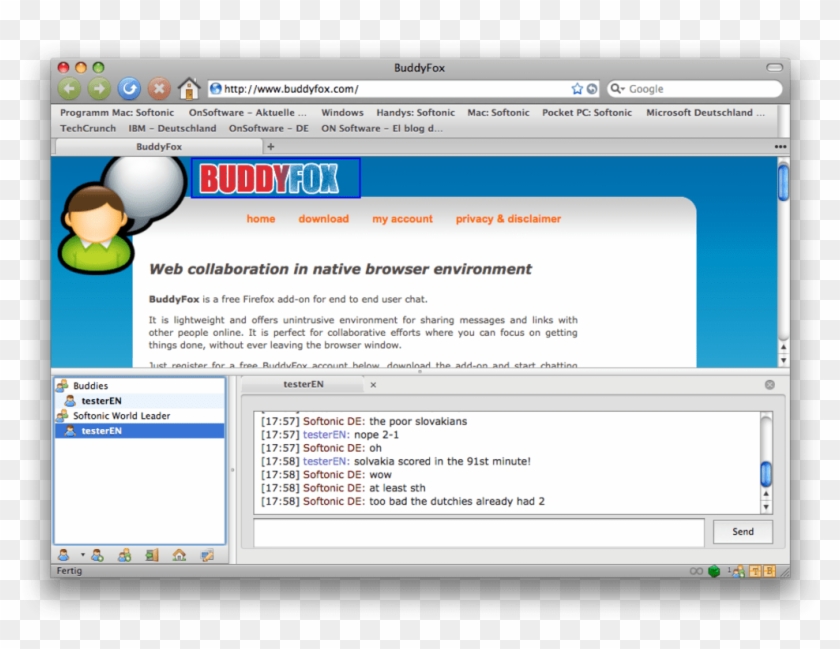
Task: Open the status dropdown next to buddy icon
Action: pos(82,554)
